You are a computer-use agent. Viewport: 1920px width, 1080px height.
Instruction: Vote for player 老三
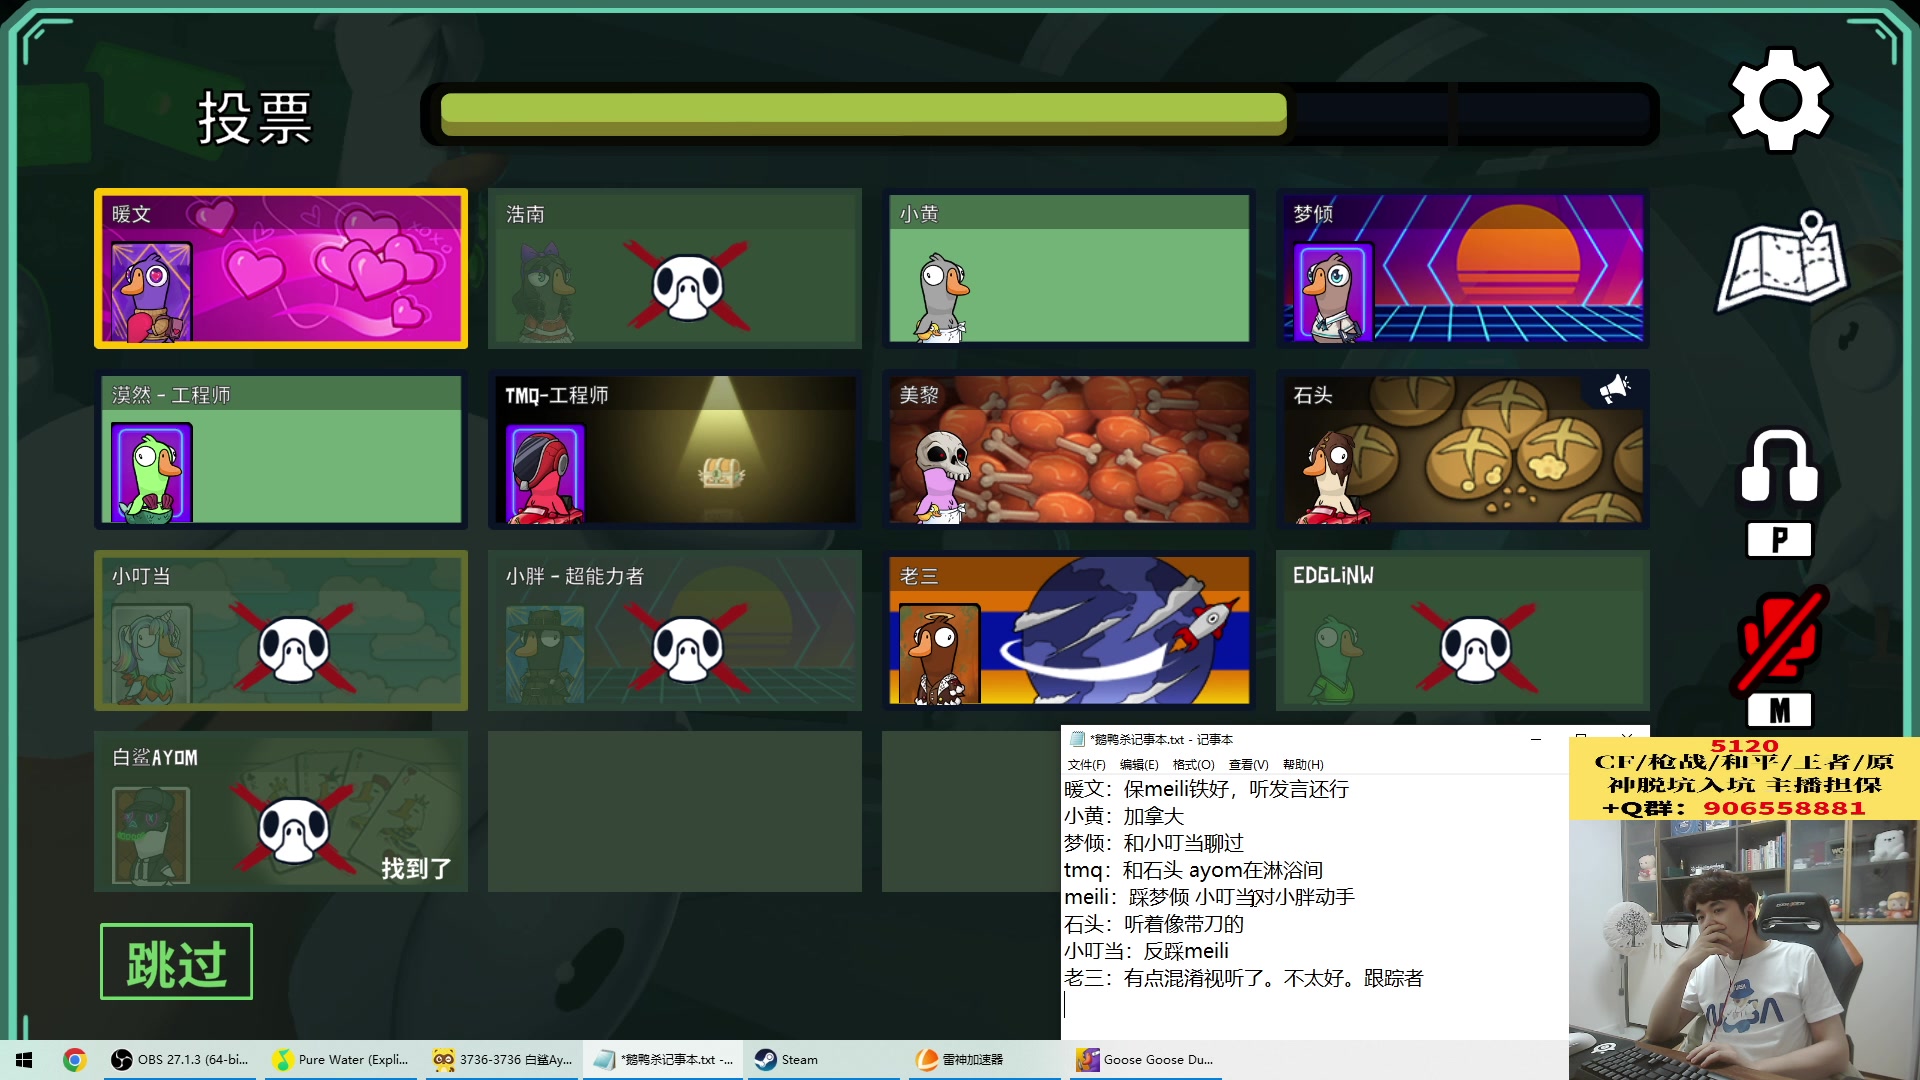(x=1069, y=630)
